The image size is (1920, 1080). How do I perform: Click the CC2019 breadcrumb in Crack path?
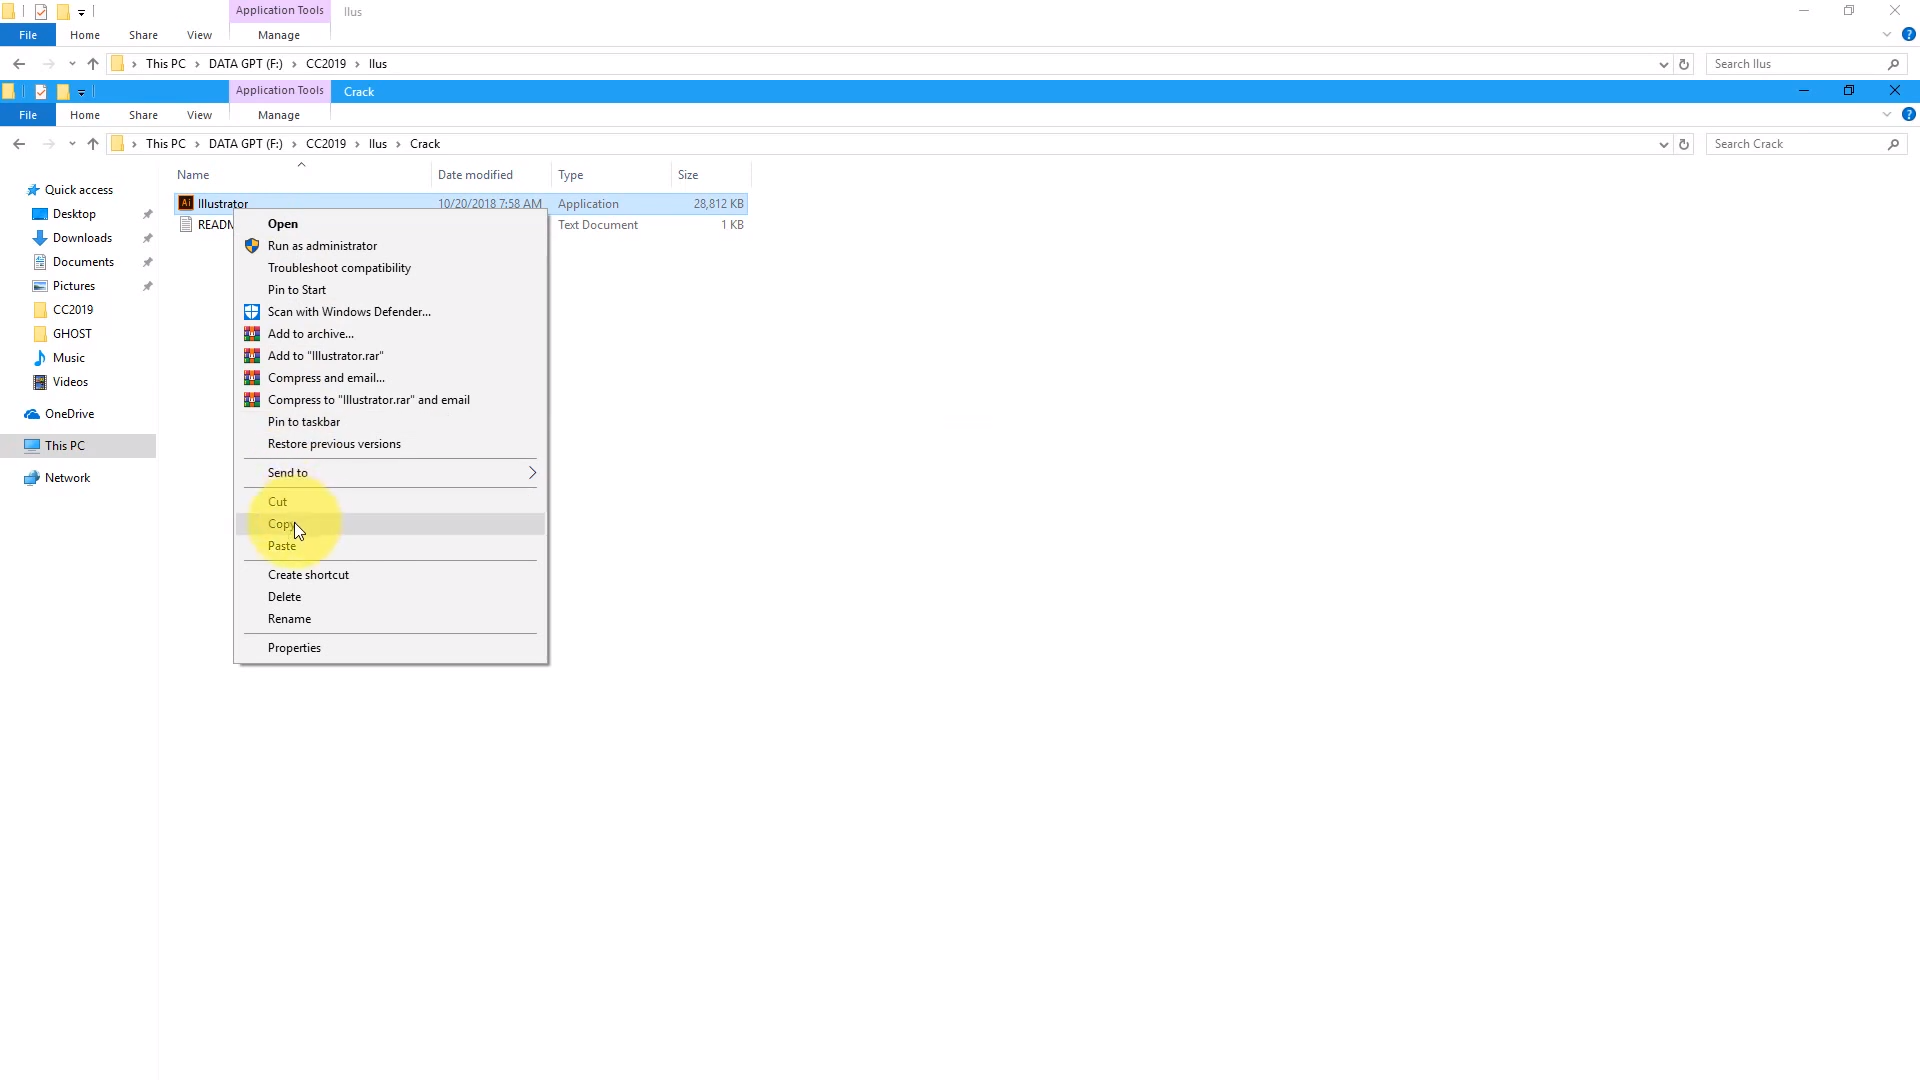coord(326,144)
